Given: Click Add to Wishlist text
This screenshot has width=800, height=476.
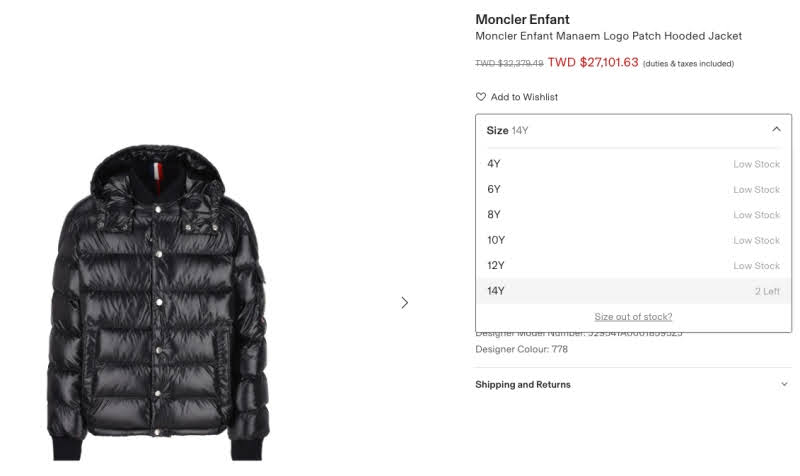Looking at the screenshot, I should tap(524, 97).
